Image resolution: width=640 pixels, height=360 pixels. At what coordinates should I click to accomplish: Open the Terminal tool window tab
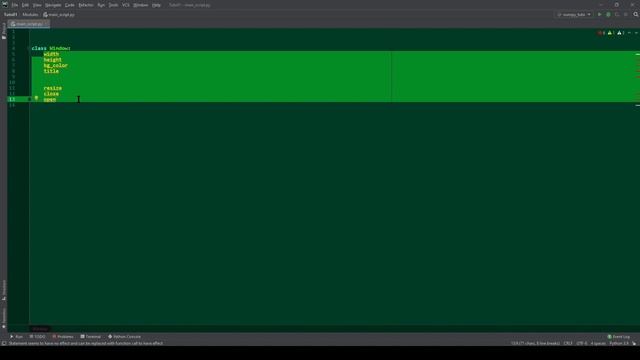[91, 337]
